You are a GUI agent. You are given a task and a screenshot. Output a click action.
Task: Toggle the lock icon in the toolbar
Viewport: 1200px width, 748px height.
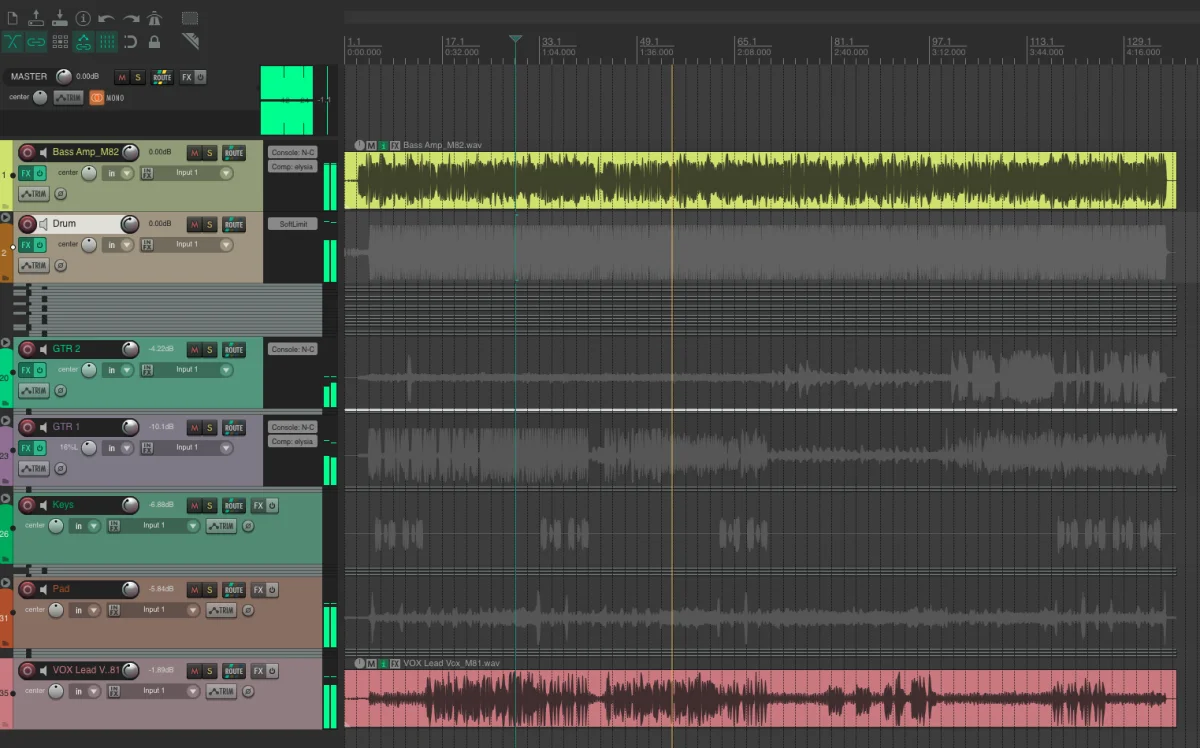coord(154,42)
